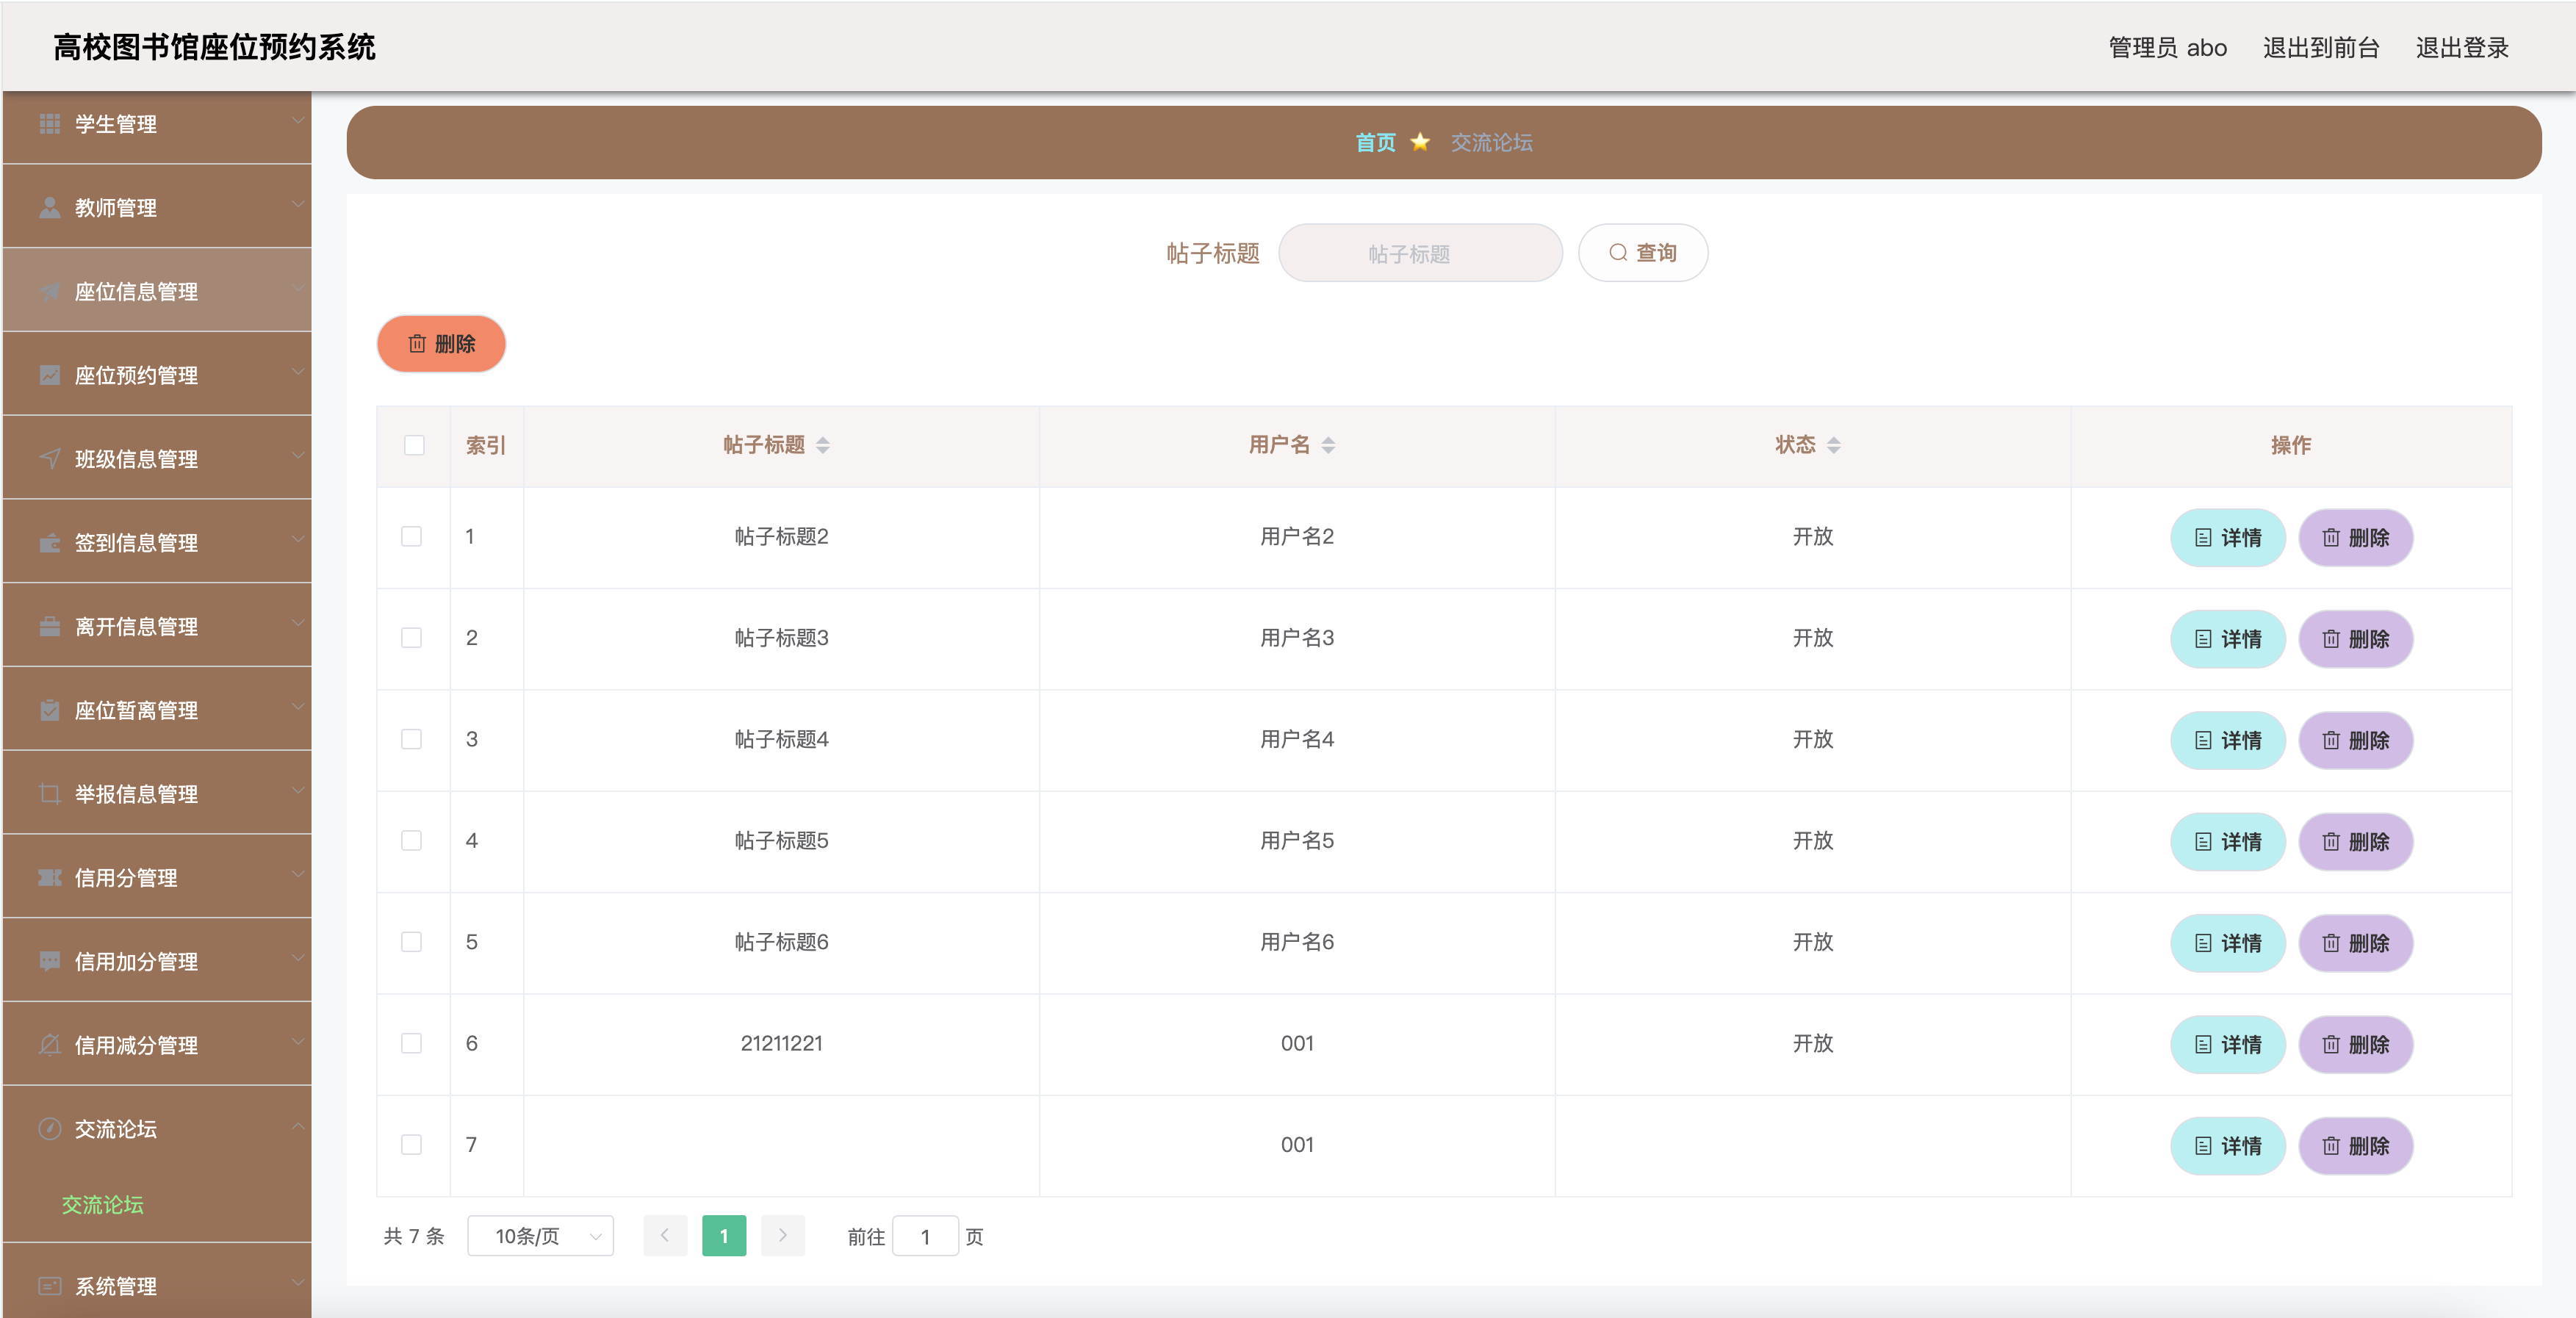
Task: Check the 帖子标题2 row checkbox
Action: [411, 537]
